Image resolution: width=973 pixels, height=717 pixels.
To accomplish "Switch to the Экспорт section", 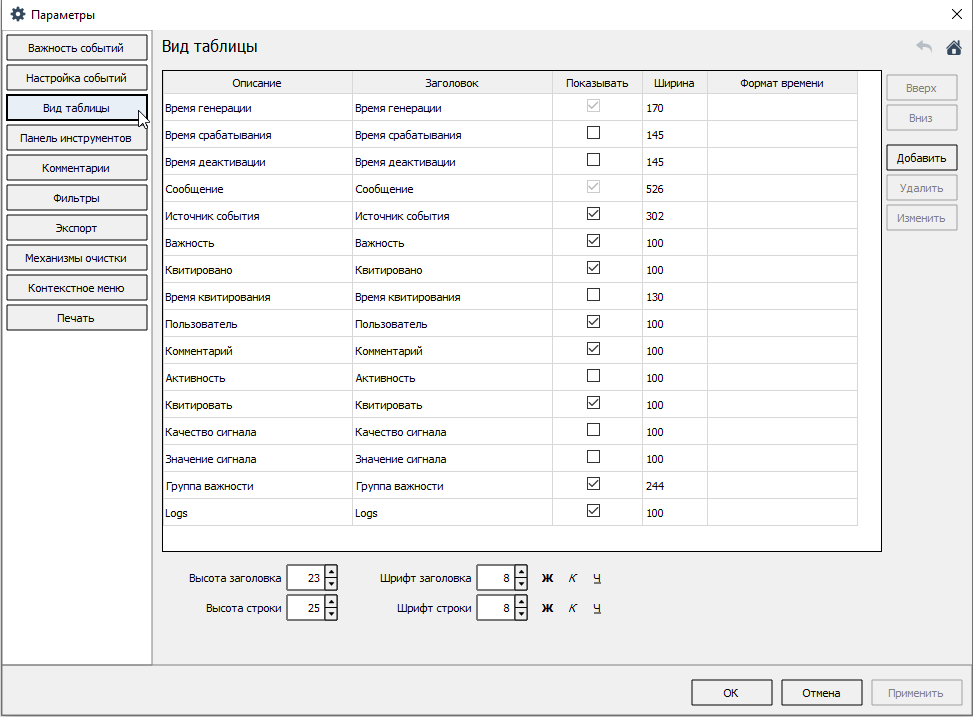I will pos(76,228).
